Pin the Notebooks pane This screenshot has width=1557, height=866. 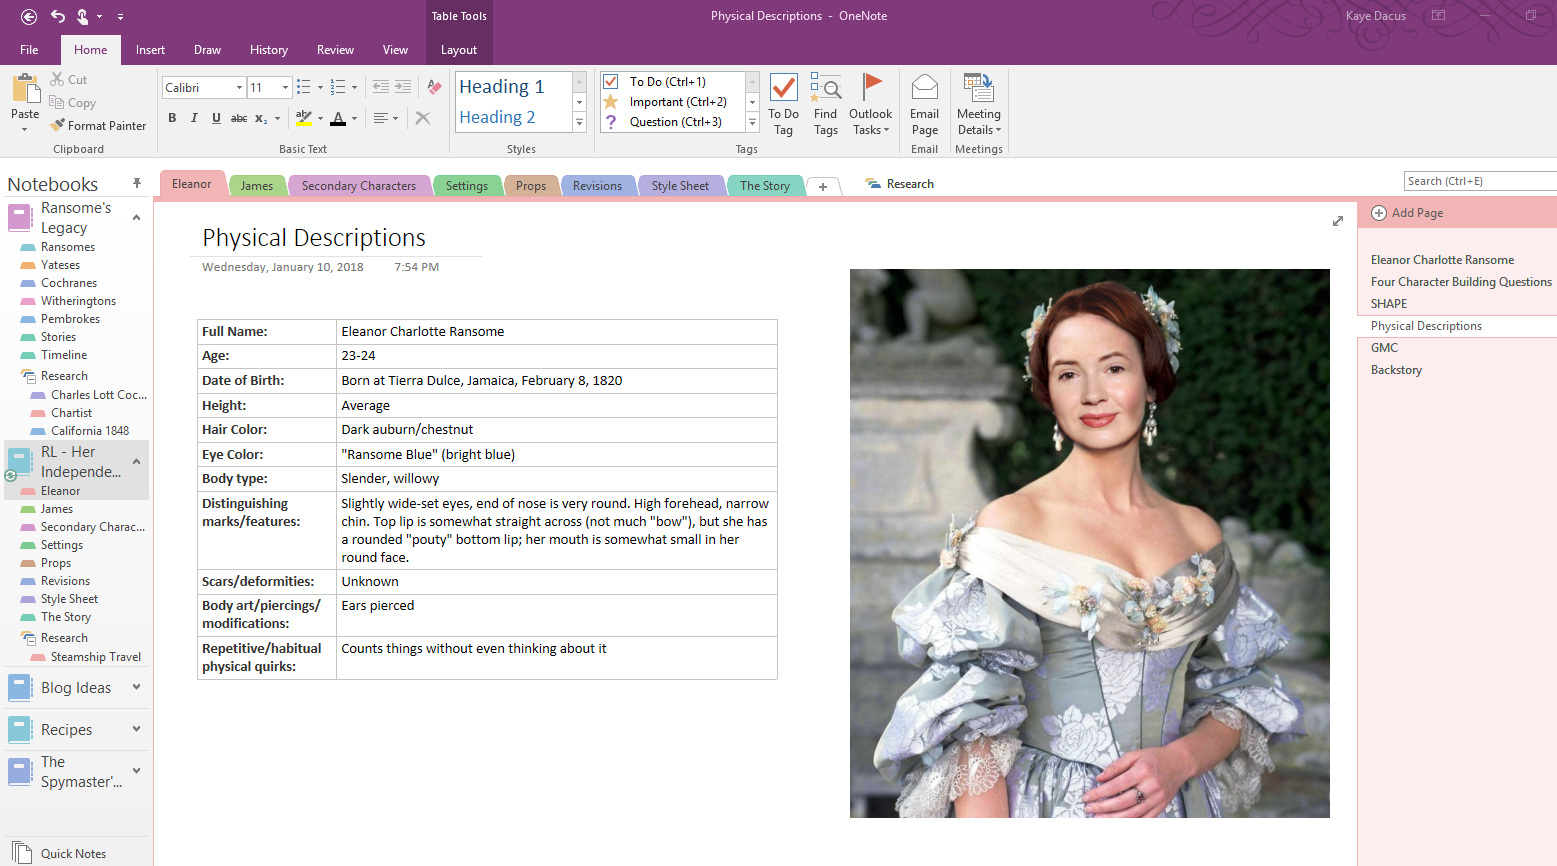tap(137, 183)
